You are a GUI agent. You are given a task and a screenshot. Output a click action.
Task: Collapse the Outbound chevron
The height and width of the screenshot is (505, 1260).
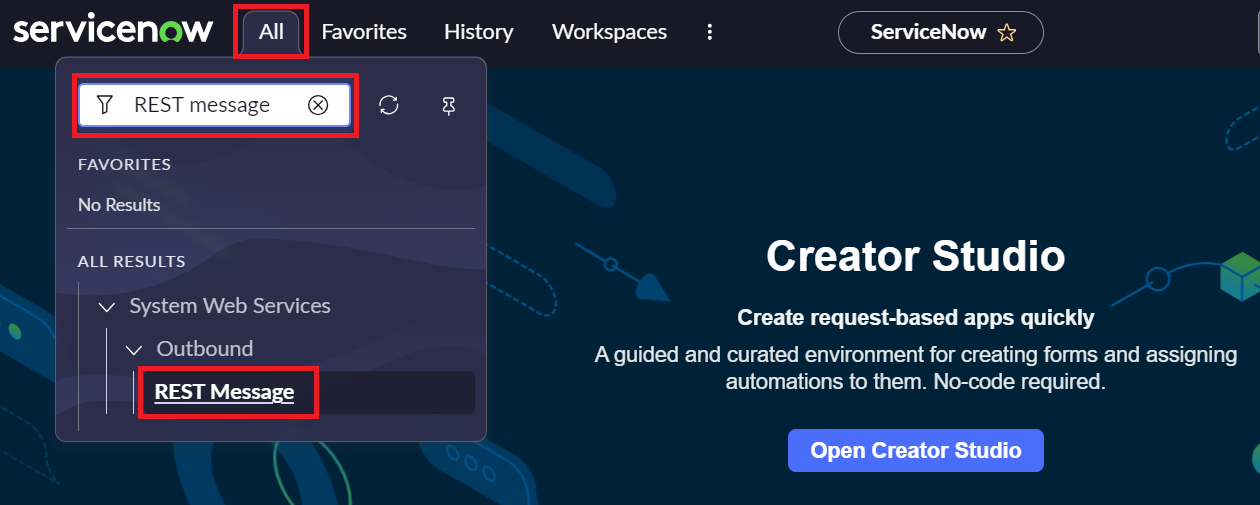coord(134,350)
